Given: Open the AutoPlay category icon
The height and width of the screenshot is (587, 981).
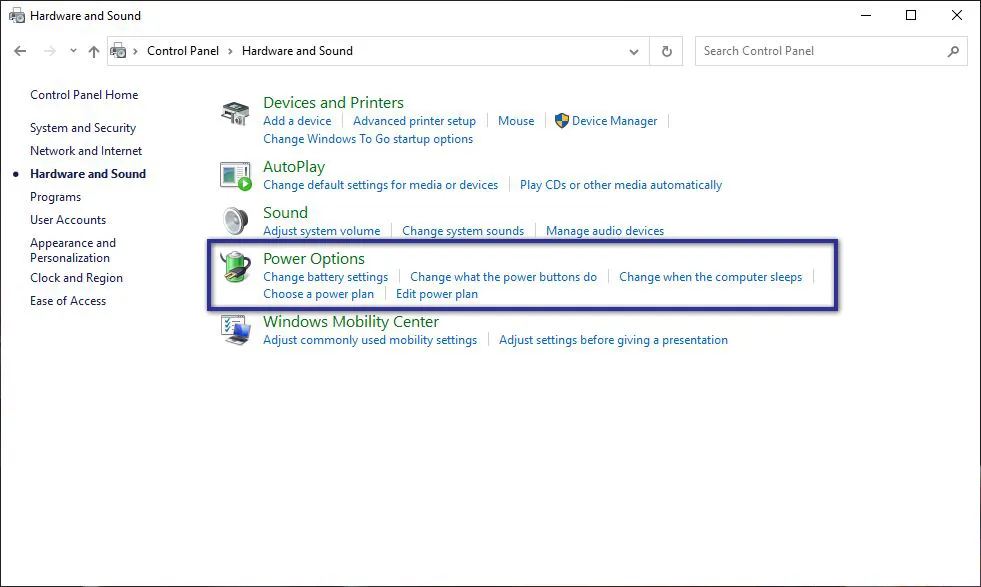Looking at the screenshot, I should pos(235,176).
